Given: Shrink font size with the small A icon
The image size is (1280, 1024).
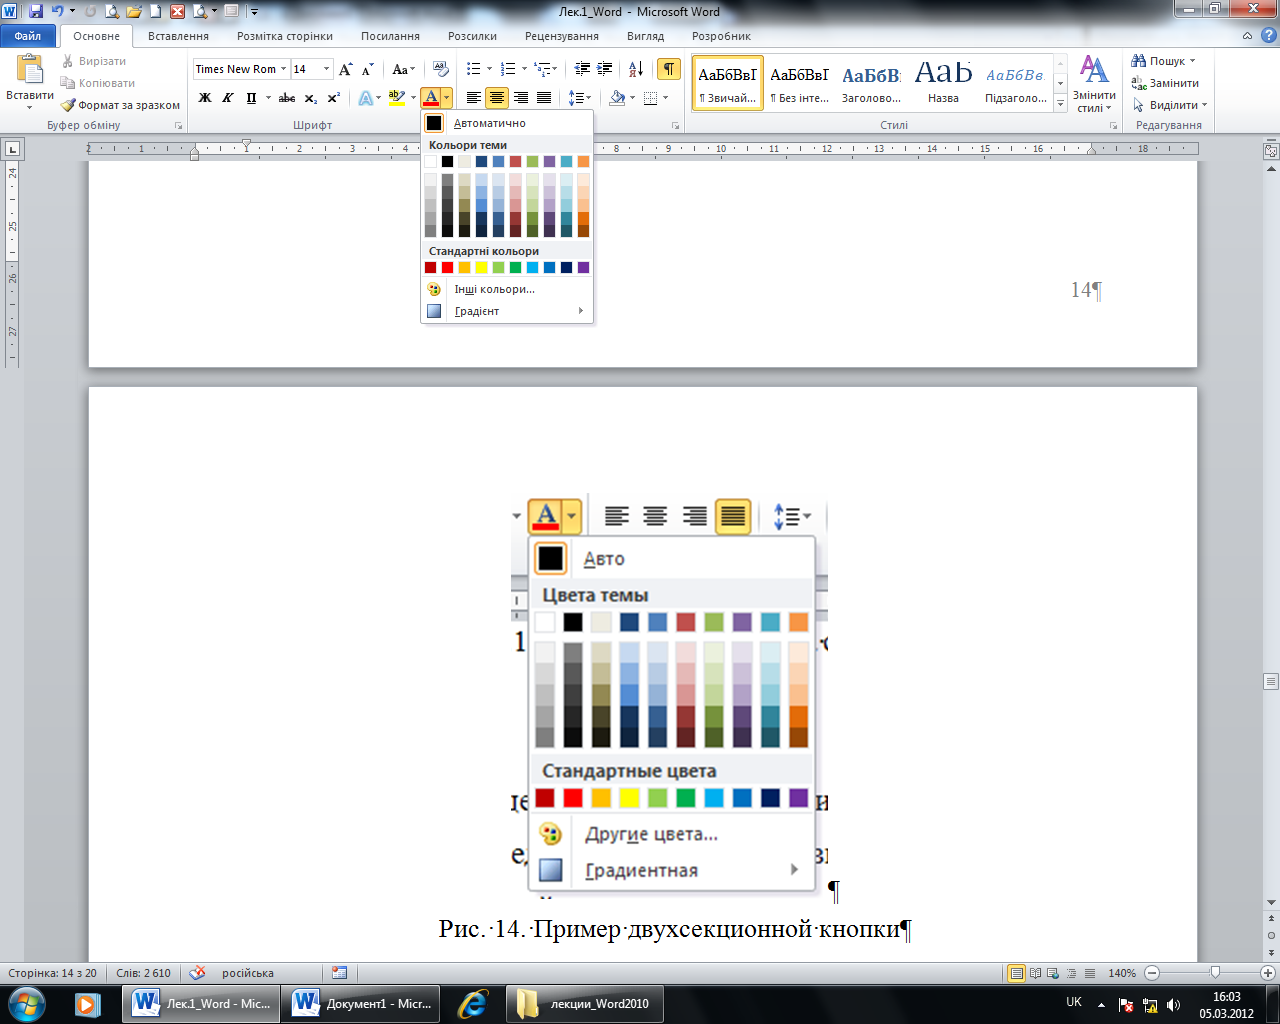Looking at the screenshot, I should [368, 69].
